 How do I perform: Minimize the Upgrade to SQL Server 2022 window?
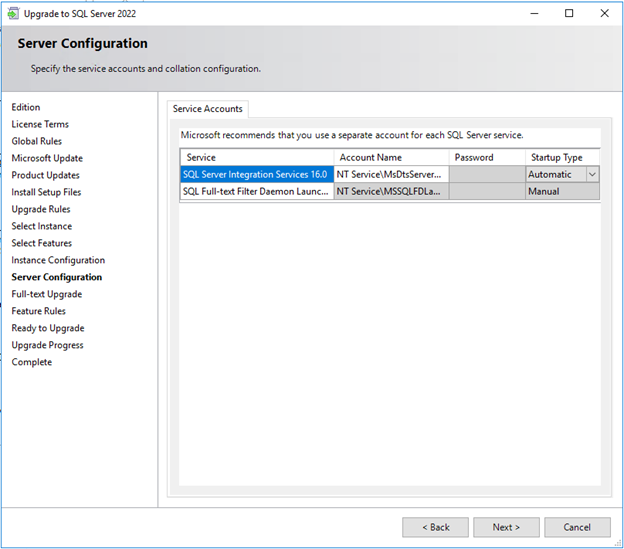534,14
